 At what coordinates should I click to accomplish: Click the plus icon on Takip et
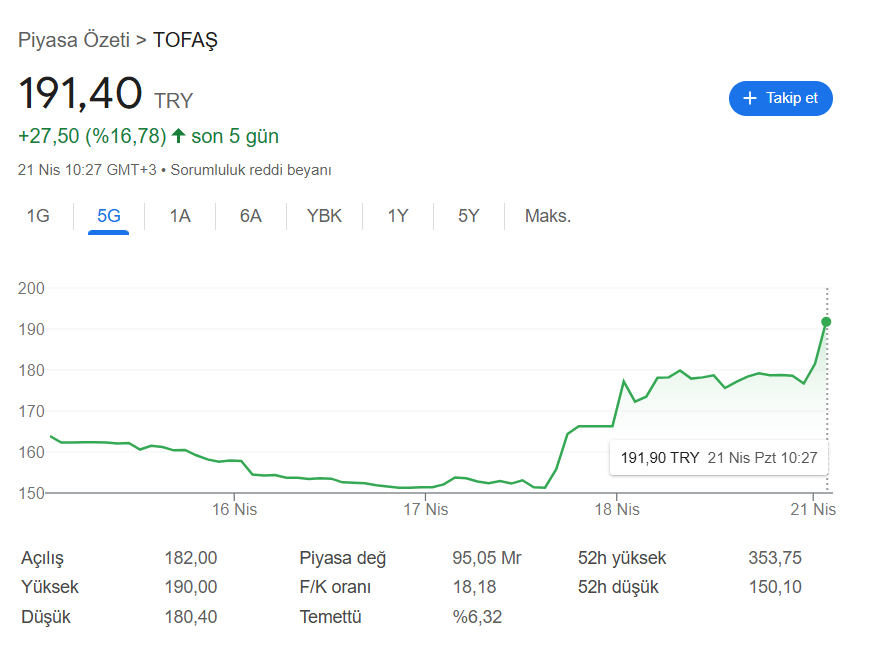[750, 98]
